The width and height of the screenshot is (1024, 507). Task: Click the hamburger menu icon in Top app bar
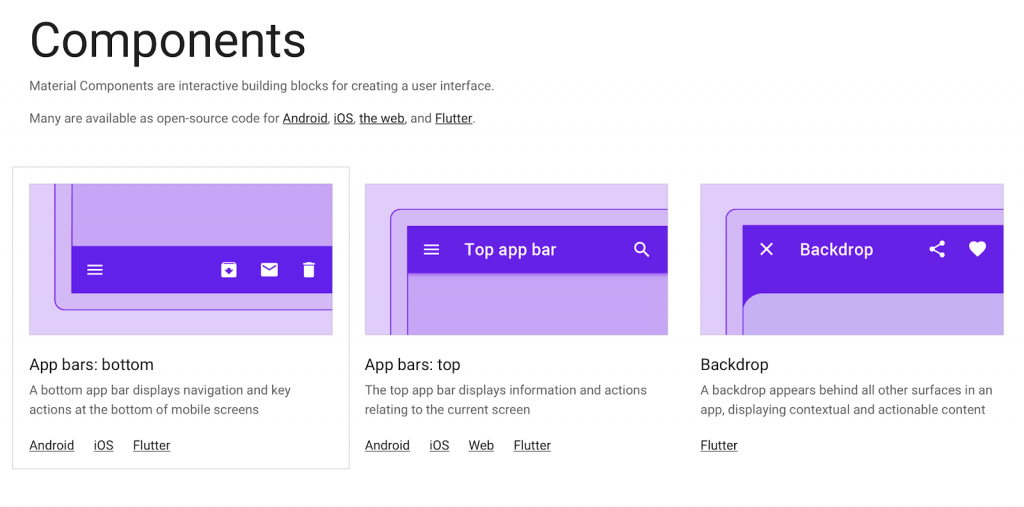click(431, 250)
